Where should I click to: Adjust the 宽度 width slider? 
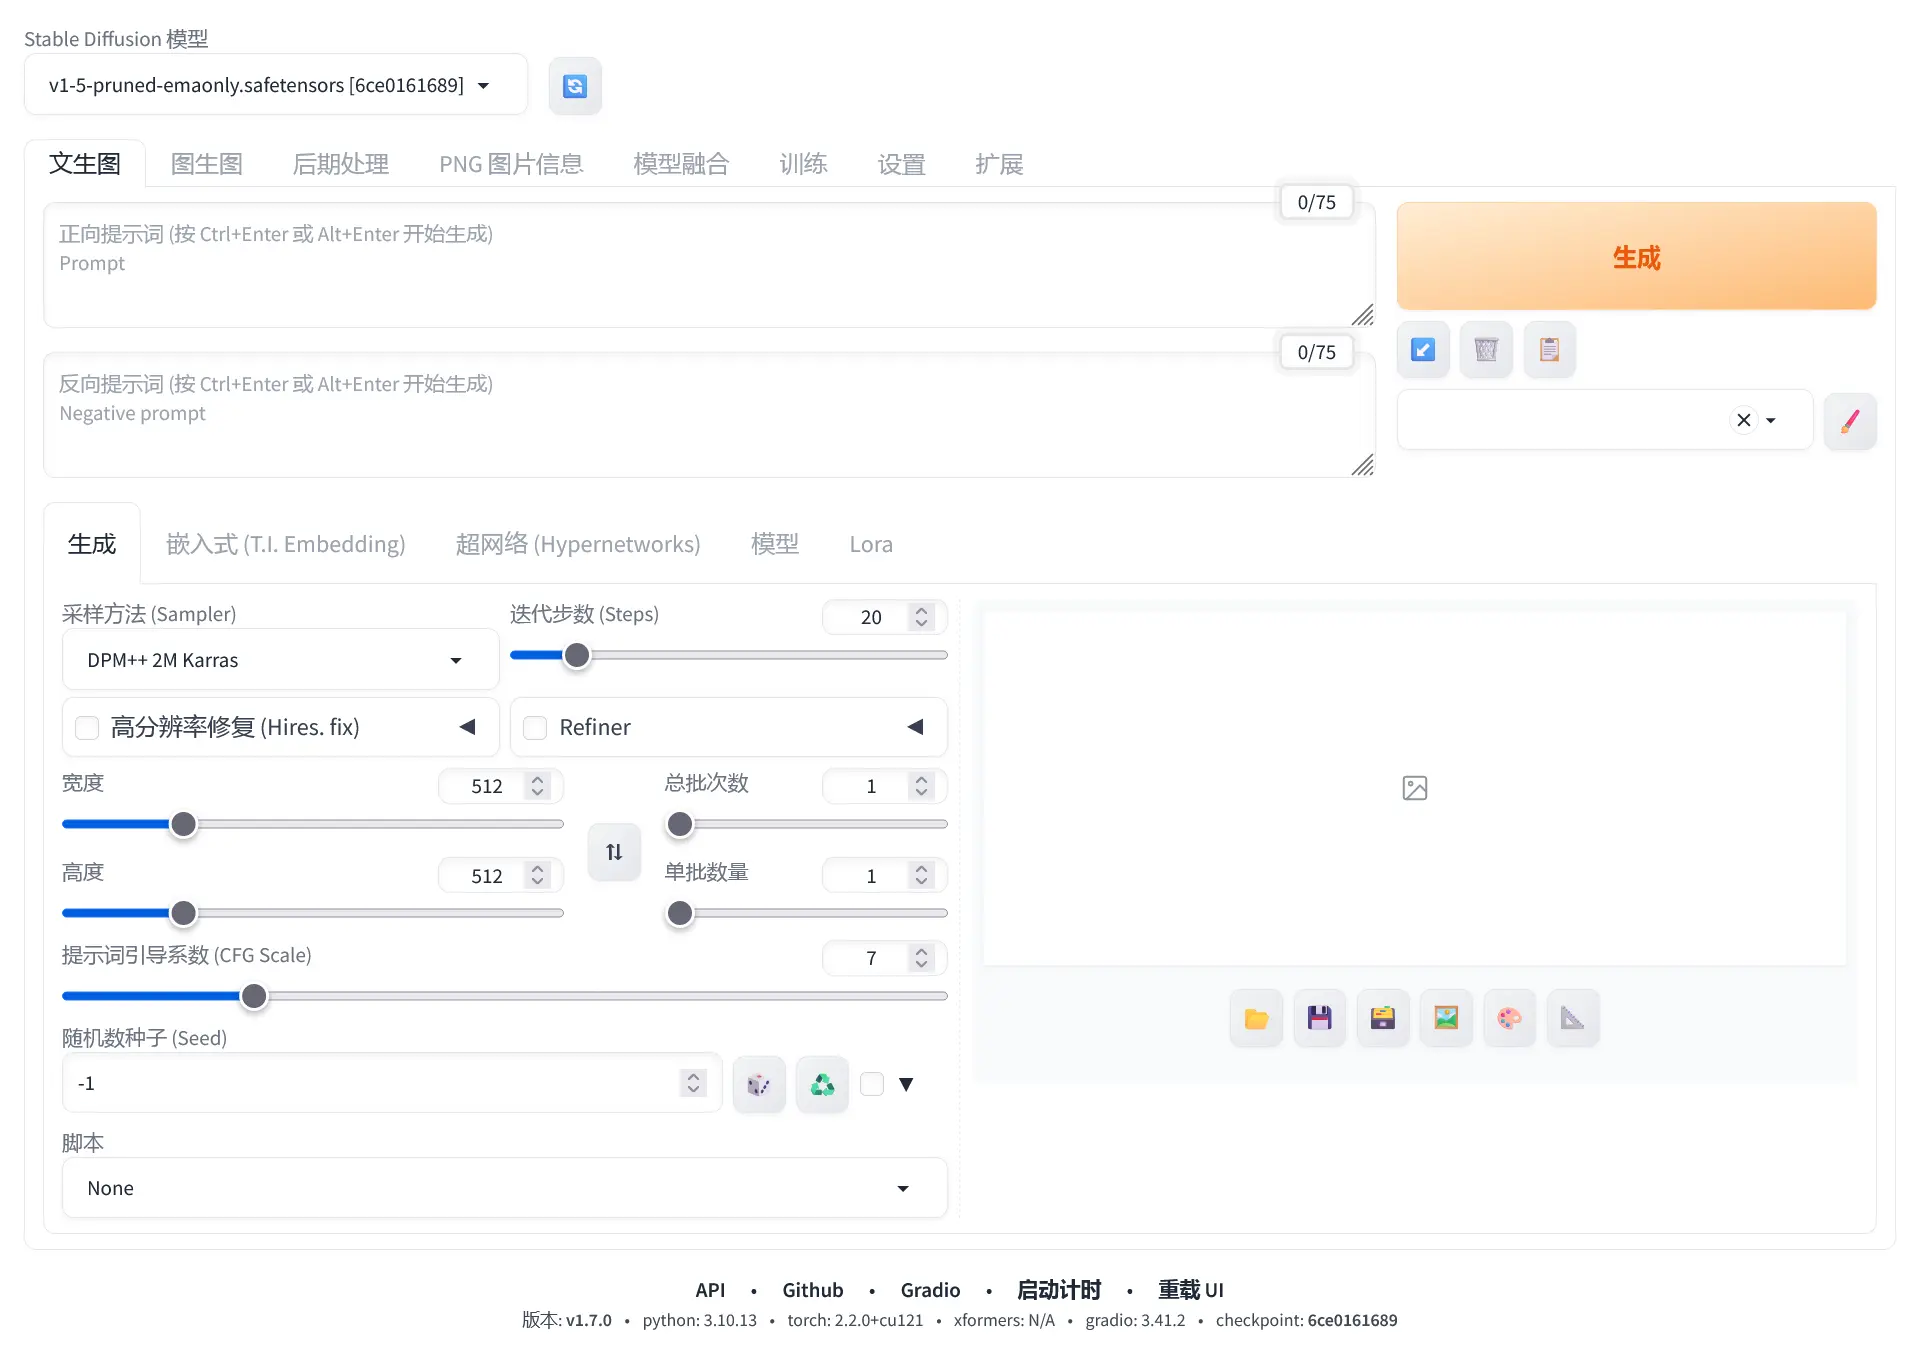coord(313,825)
